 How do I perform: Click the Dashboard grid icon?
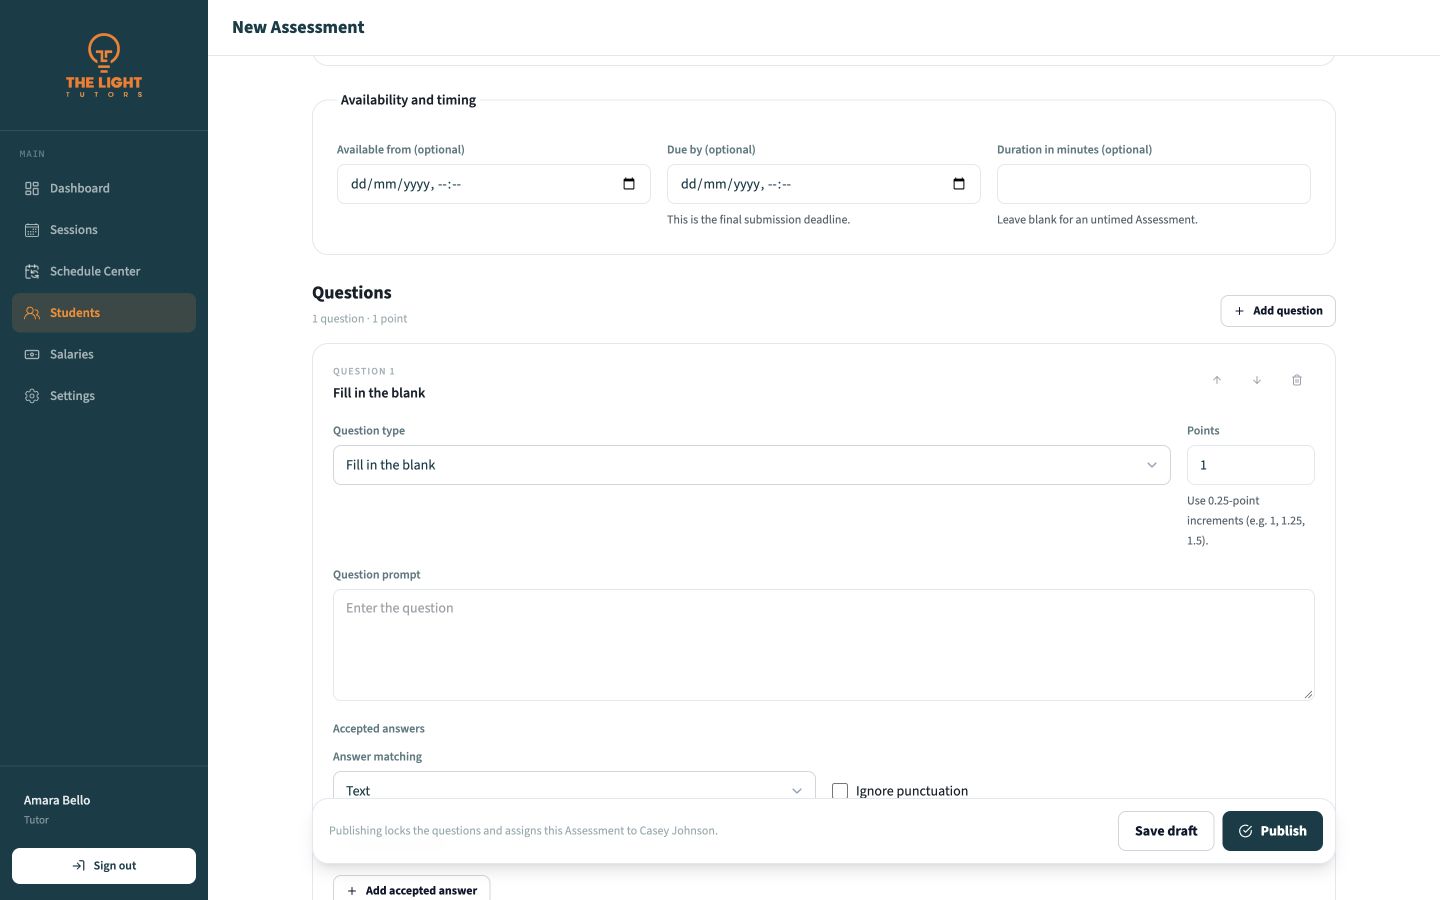point(32,188)
